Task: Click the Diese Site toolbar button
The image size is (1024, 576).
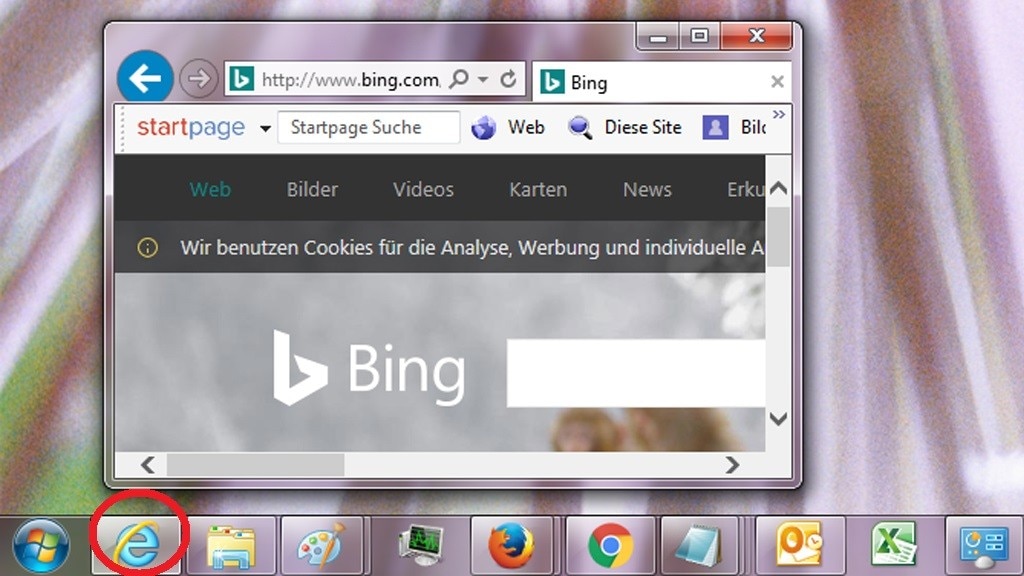Action: 643,127
